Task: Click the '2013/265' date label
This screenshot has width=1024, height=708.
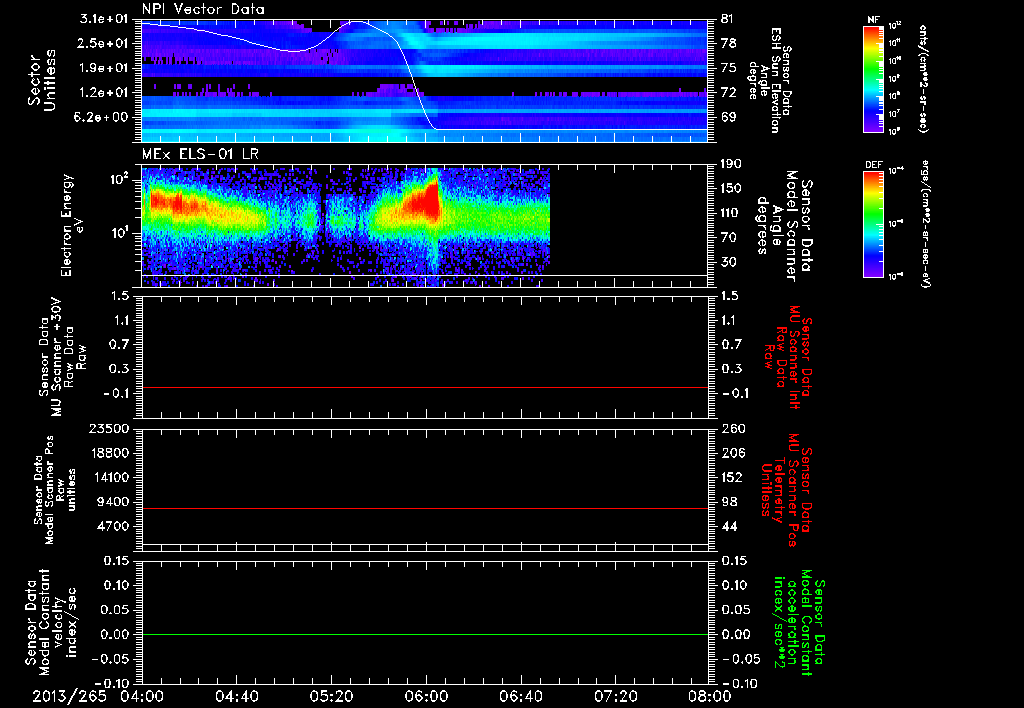Action: [69, 696]
